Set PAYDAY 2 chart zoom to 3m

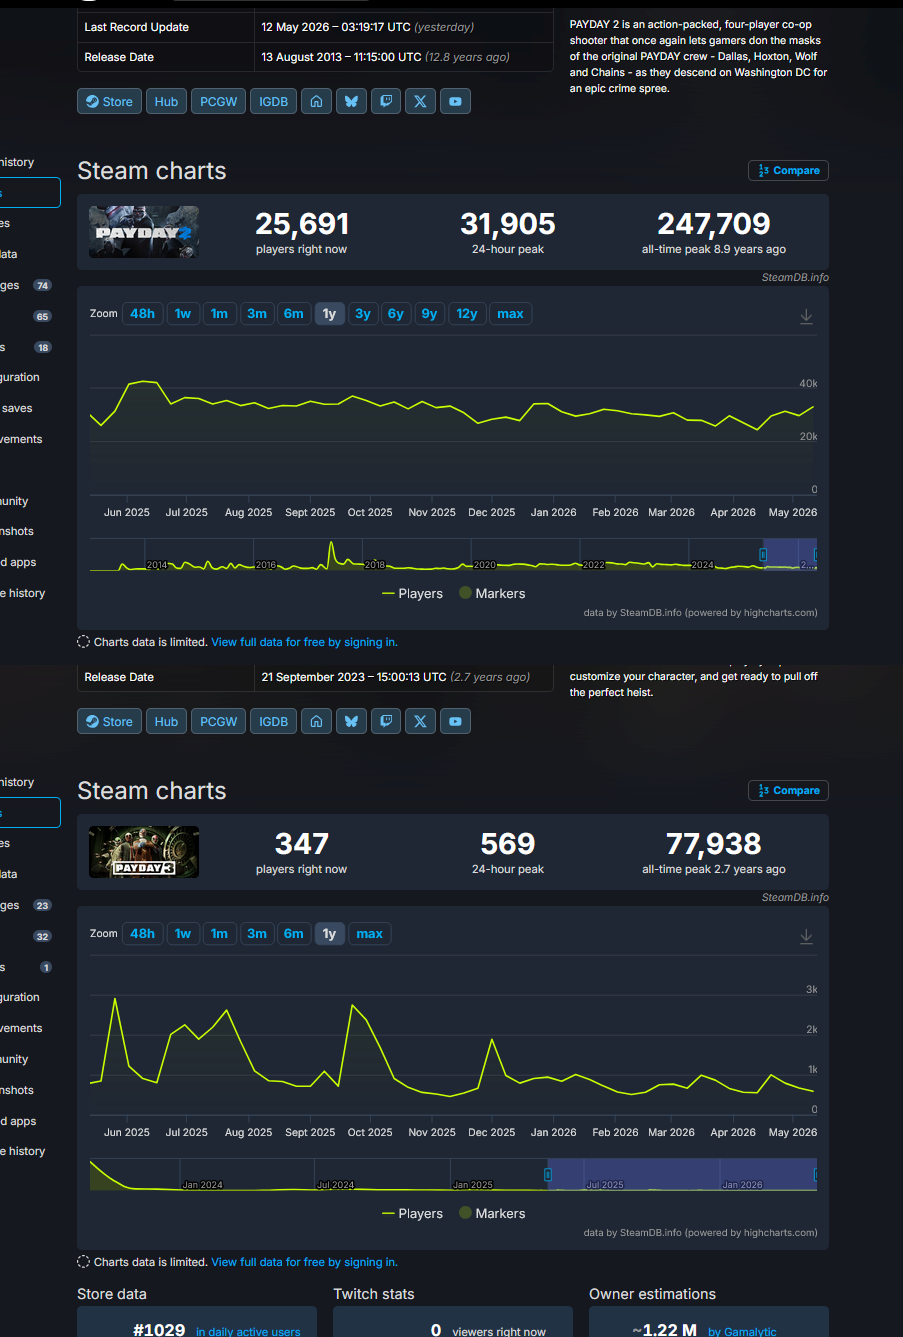tap(257, 314)
